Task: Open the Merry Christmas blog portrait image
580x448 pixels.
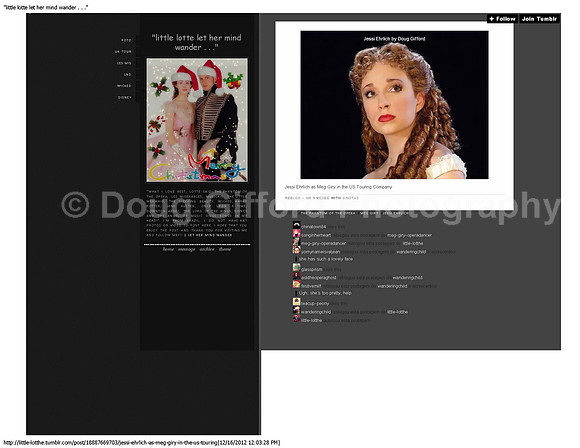Action: (x=197, y=120)
